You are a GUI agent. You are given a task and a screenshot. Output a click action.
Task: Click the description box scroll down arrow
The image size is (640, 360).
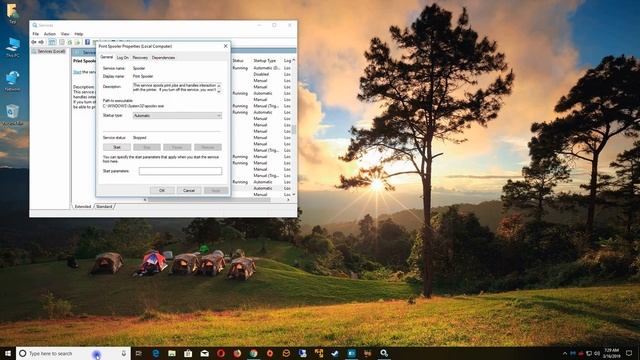pyautogui.click(x=219, y=91)
